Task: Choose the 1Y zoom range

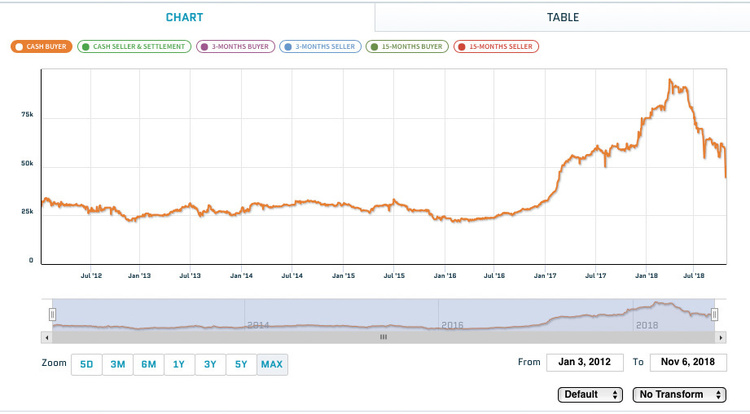Action: click(x=179, y=364)
